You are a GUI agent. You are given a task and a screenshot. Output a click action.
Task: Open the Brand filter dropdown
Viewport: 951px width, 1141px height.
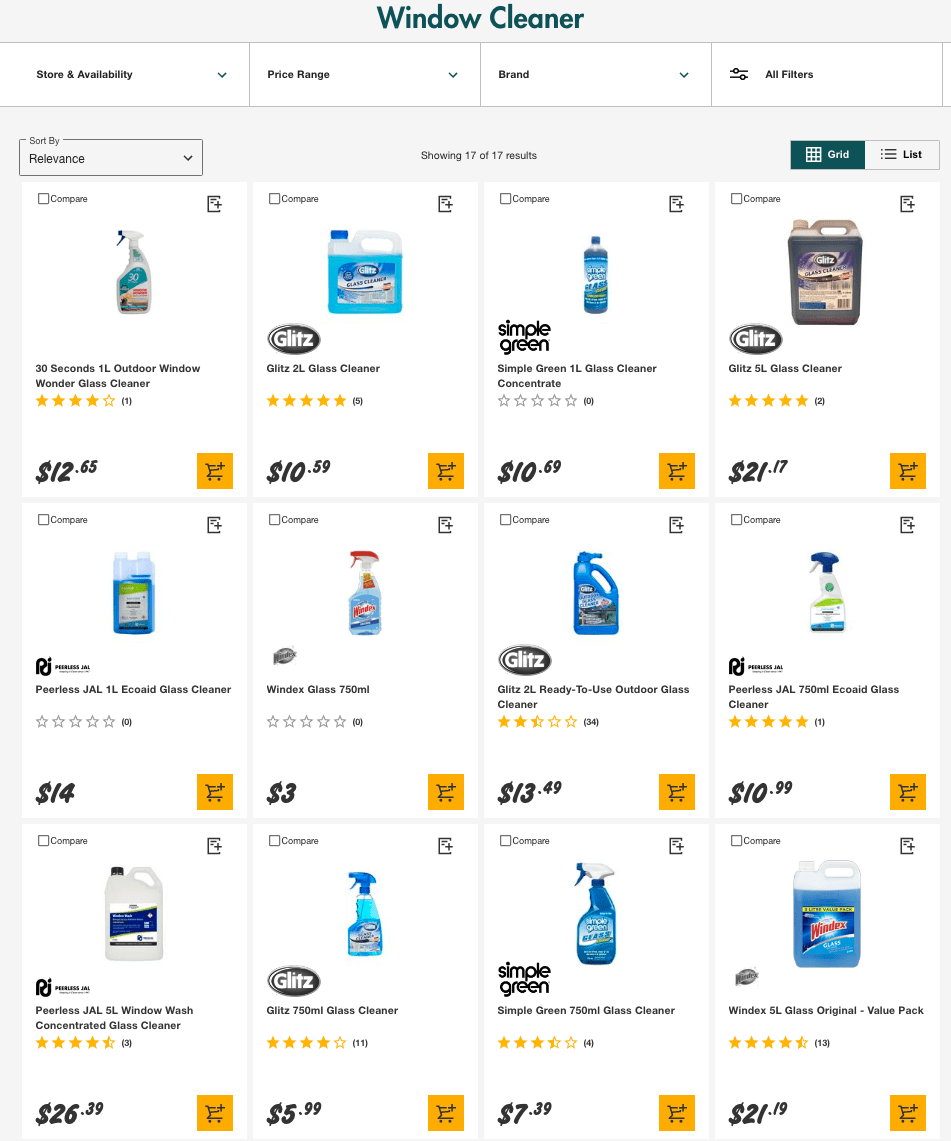click(x=595, y=74)
